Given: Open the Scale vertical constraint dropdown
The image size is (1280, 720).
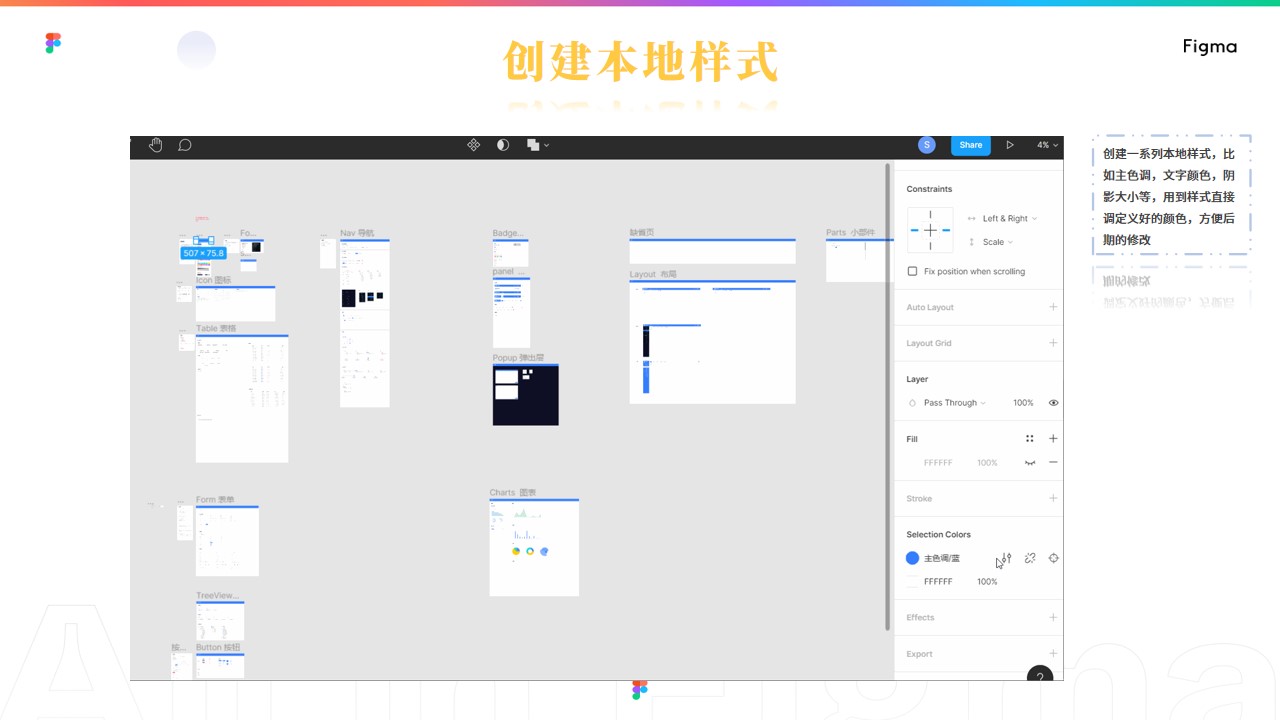Looking at the screenshot, I should [996, 242].
